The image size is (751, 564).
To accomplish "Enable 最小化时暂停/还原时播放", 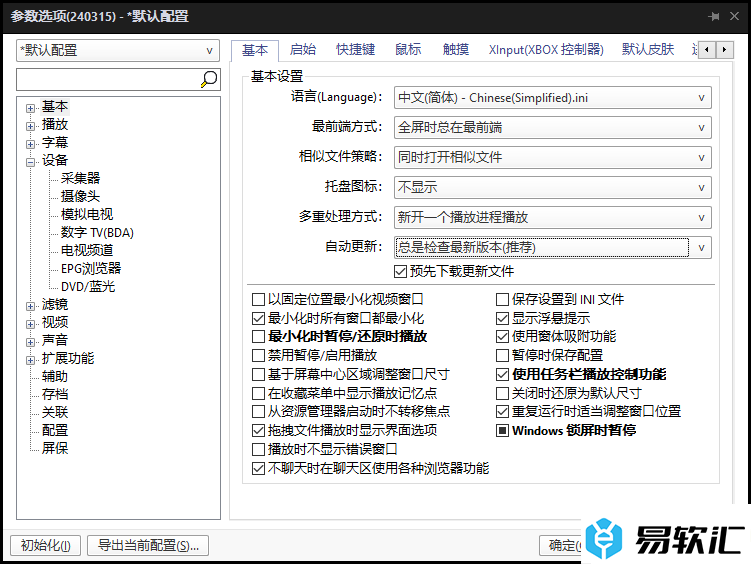I will [258, 337].
